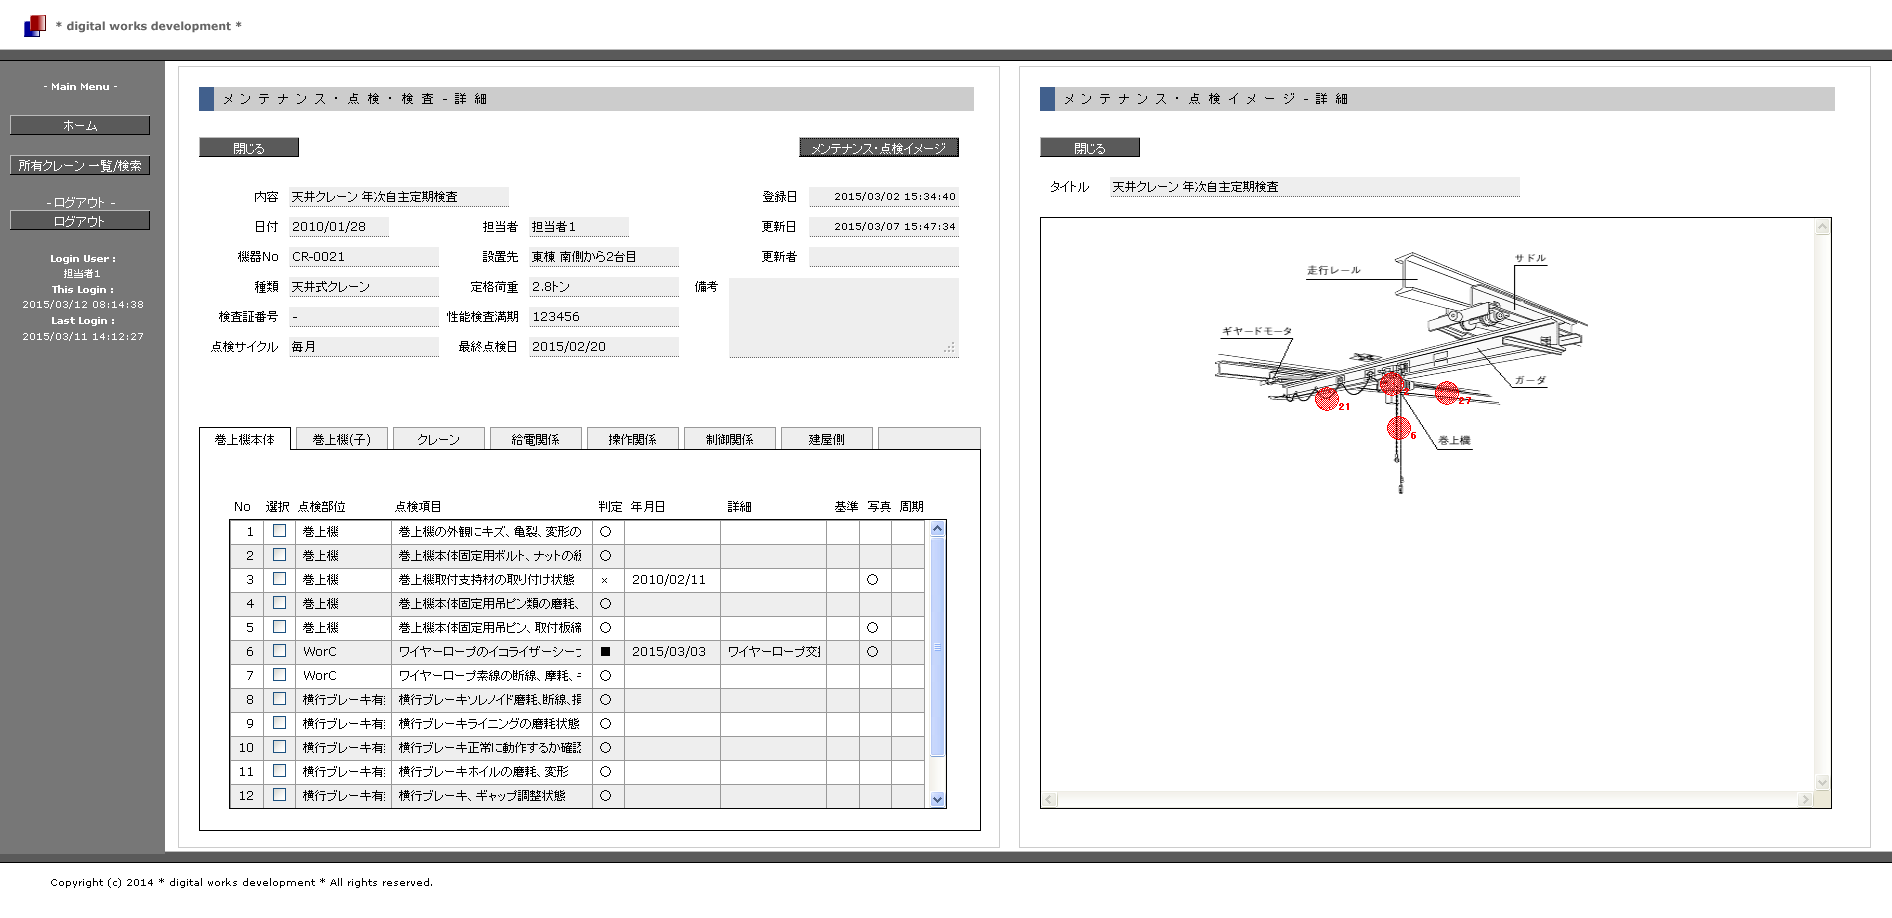Screen dimensions: 1892x918
Task: Switch to the 巻上機(子) tab
Action: coord(342,439)
